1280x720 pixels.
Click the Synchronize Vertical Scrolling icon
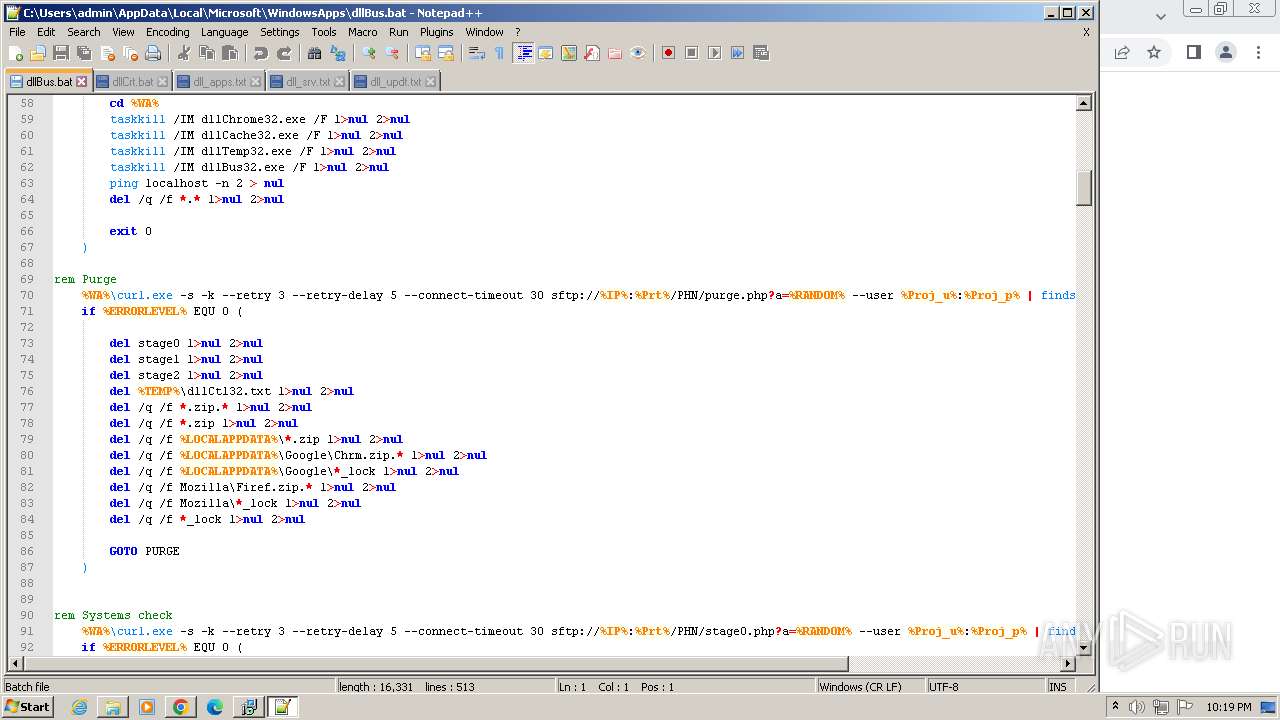pos(423,53)
